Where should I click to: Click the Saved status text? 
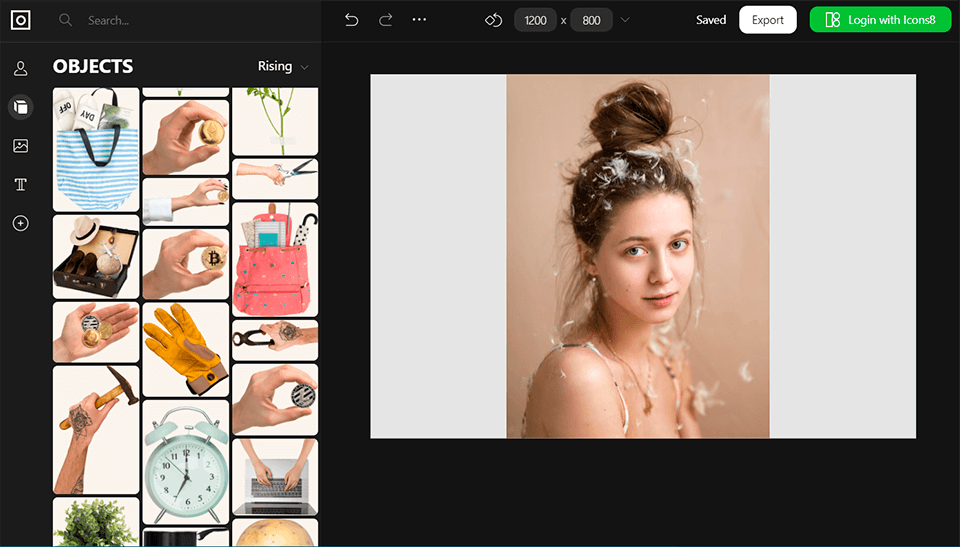tap(711, 20)
